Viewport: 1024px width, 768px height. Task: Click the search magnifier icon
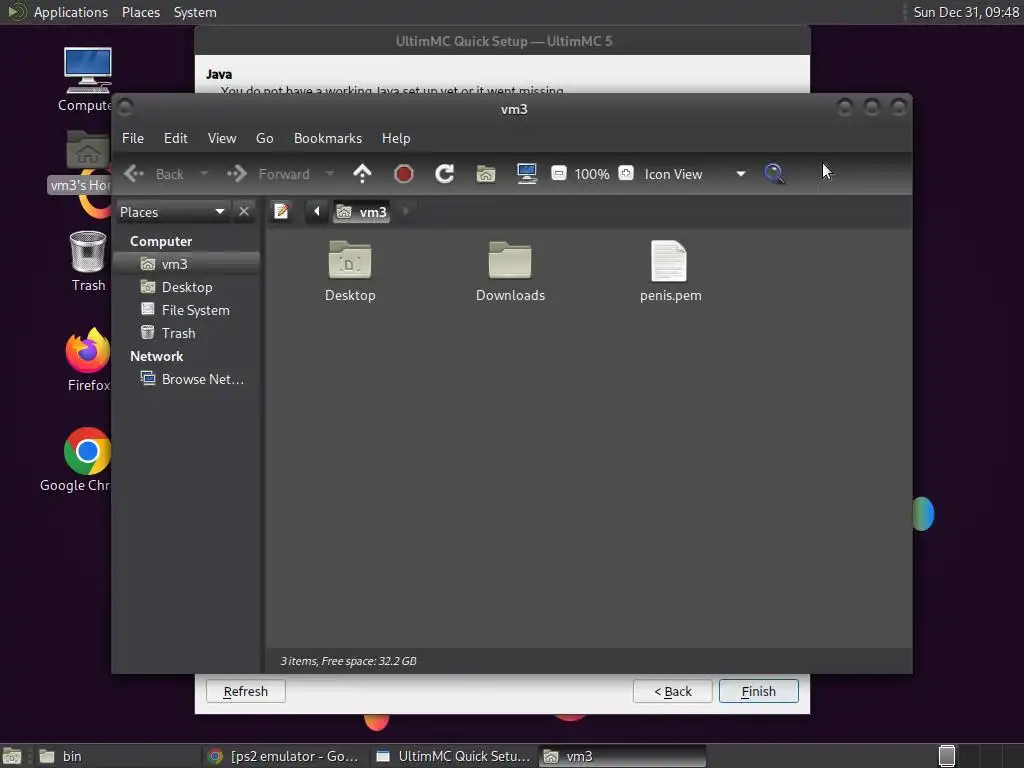(x=774, y=174)
